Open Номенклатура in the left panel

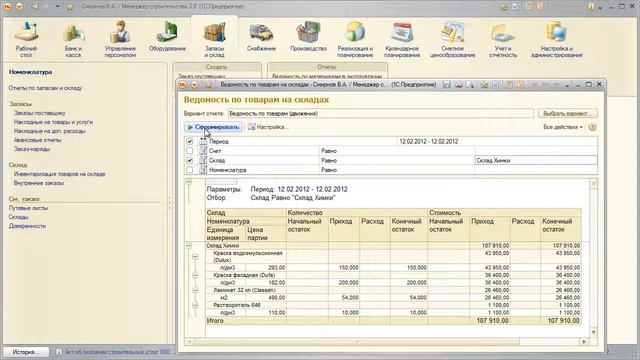(x=31, y=72)
